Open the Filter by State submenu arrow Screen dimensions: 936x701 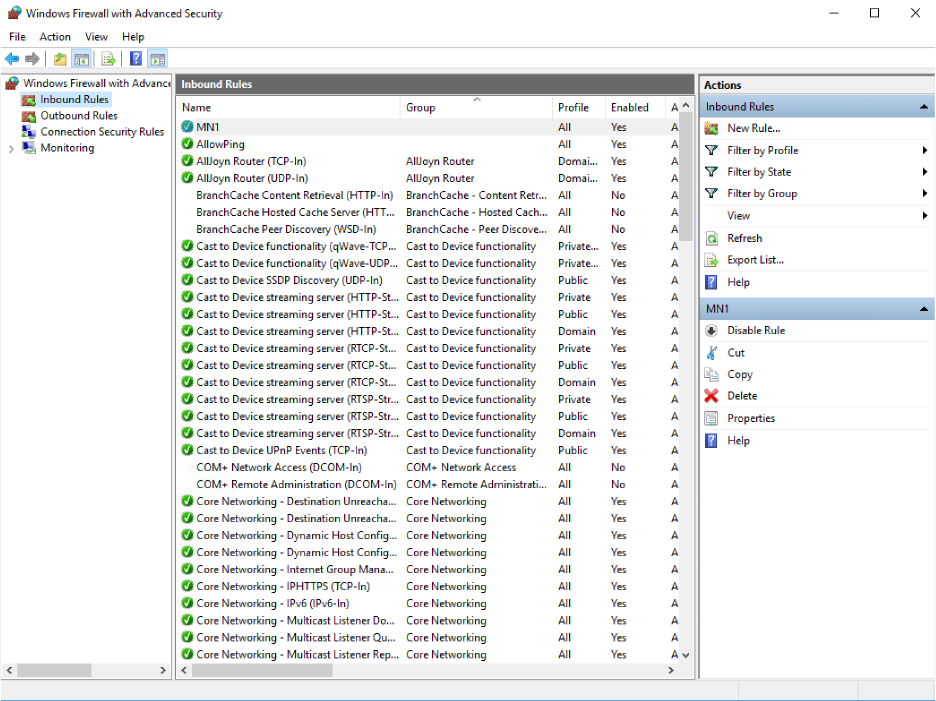click(x=925, y=172)
